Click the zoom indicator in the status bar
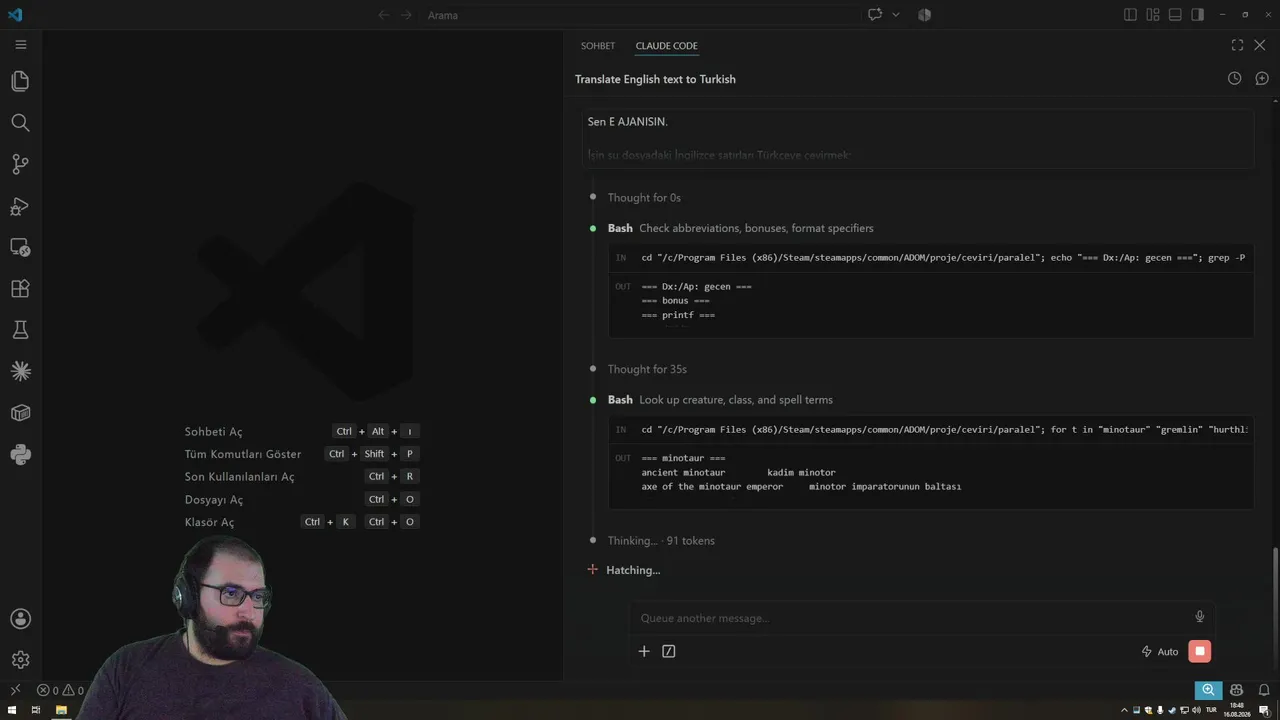1280x720 pixels. point(1208,690)
